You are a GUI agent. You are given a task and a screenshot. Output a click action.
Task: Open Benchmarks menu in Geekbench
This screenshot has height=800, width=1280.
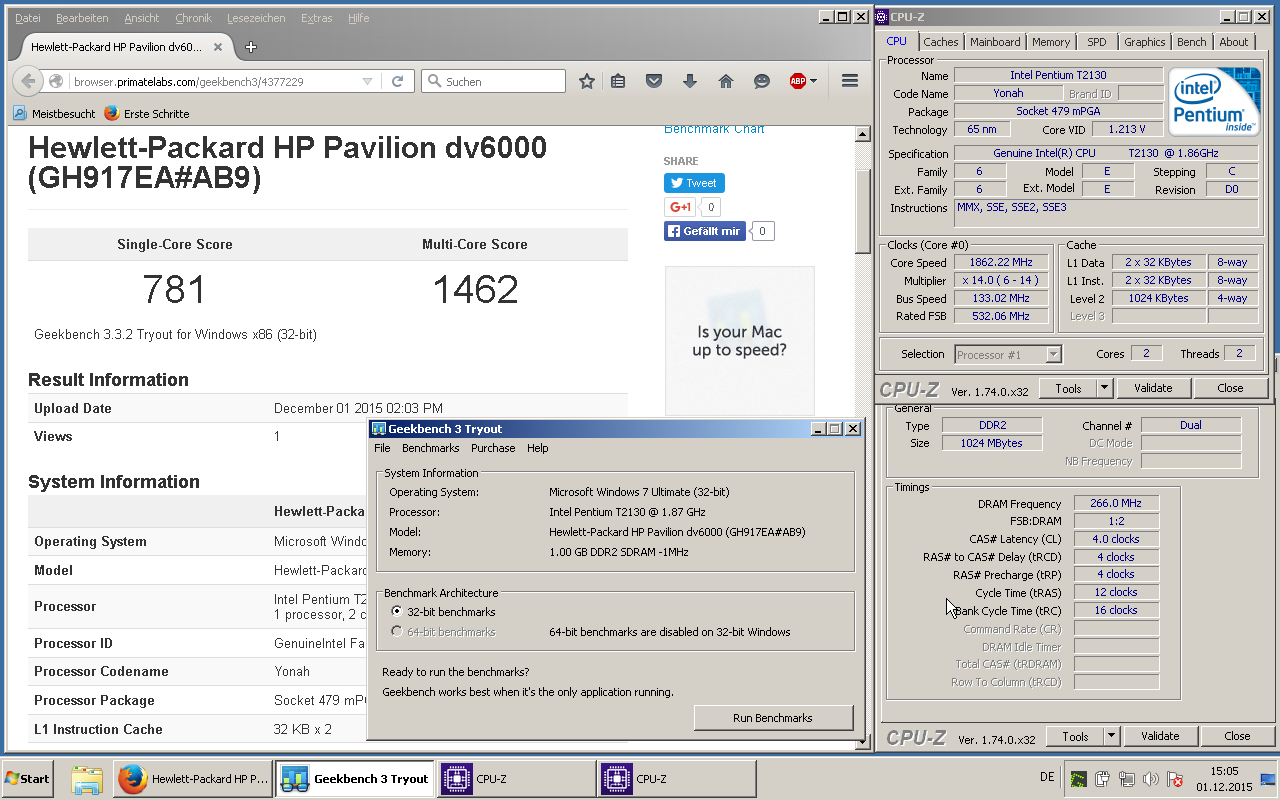click(430, 448)
